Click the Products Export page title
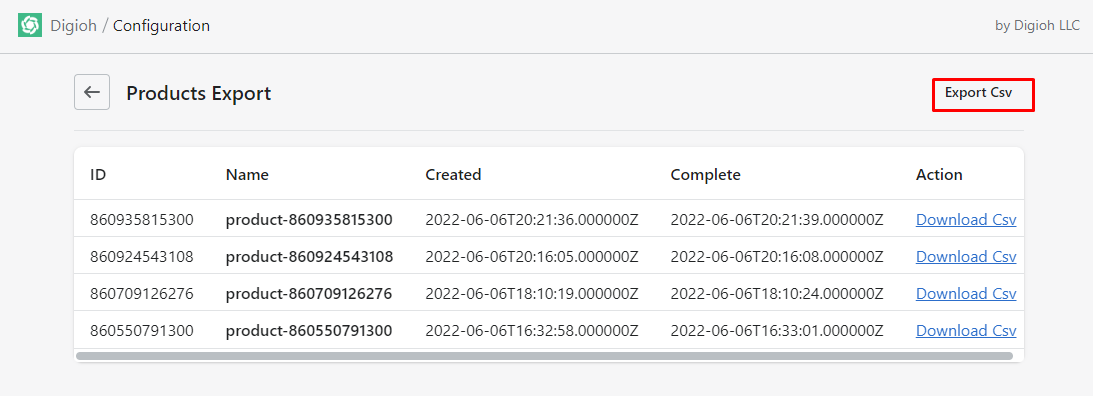The height and width of the screenshot is (396, 1093). (199, 93)
